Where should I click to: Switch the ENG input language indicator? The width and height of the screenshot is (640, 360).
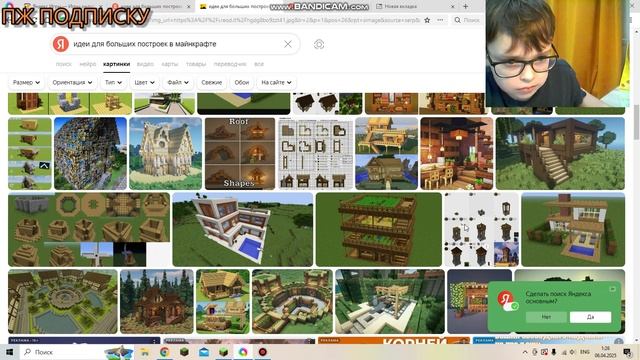click(584, 352)
